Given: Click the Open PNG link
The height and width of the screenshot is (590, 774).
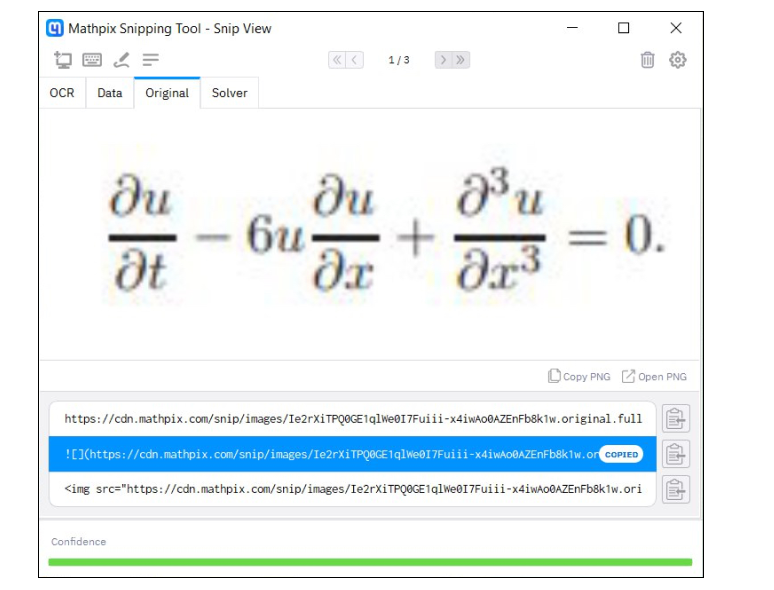Looking at the screenshot, I should click(x=654, y=377).
